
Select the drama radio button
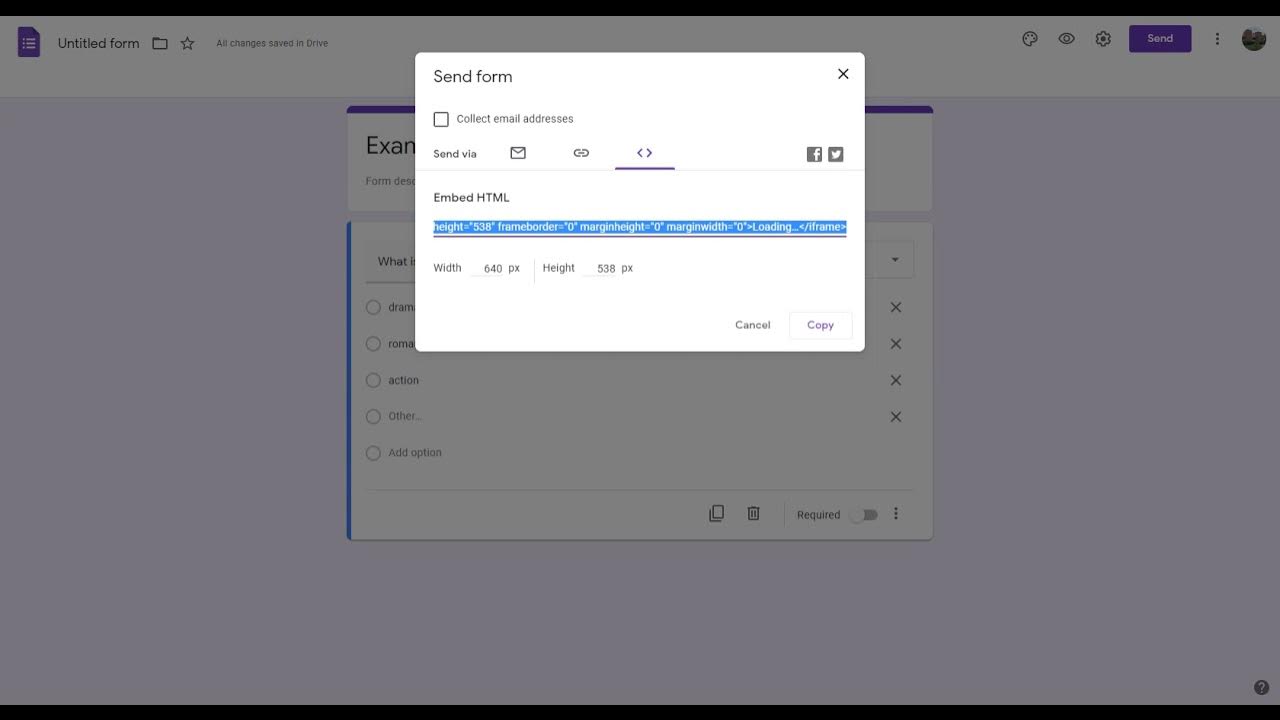click(373, 307)
